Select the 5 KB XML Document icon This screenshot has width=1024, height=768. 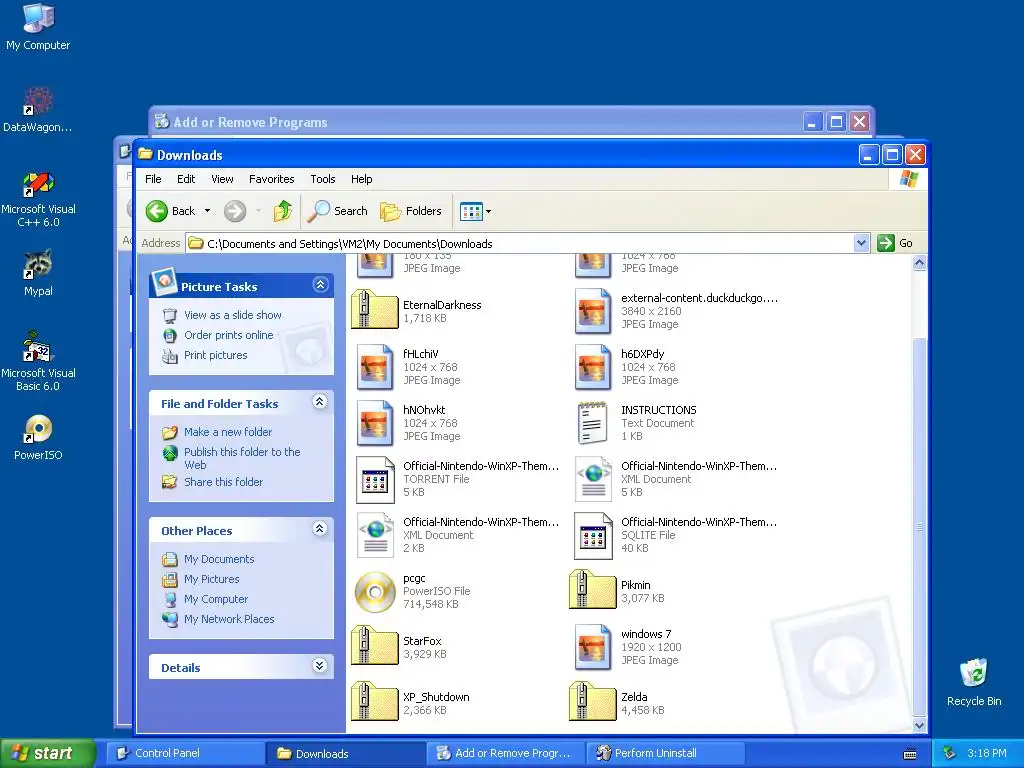tap(593, 479)
